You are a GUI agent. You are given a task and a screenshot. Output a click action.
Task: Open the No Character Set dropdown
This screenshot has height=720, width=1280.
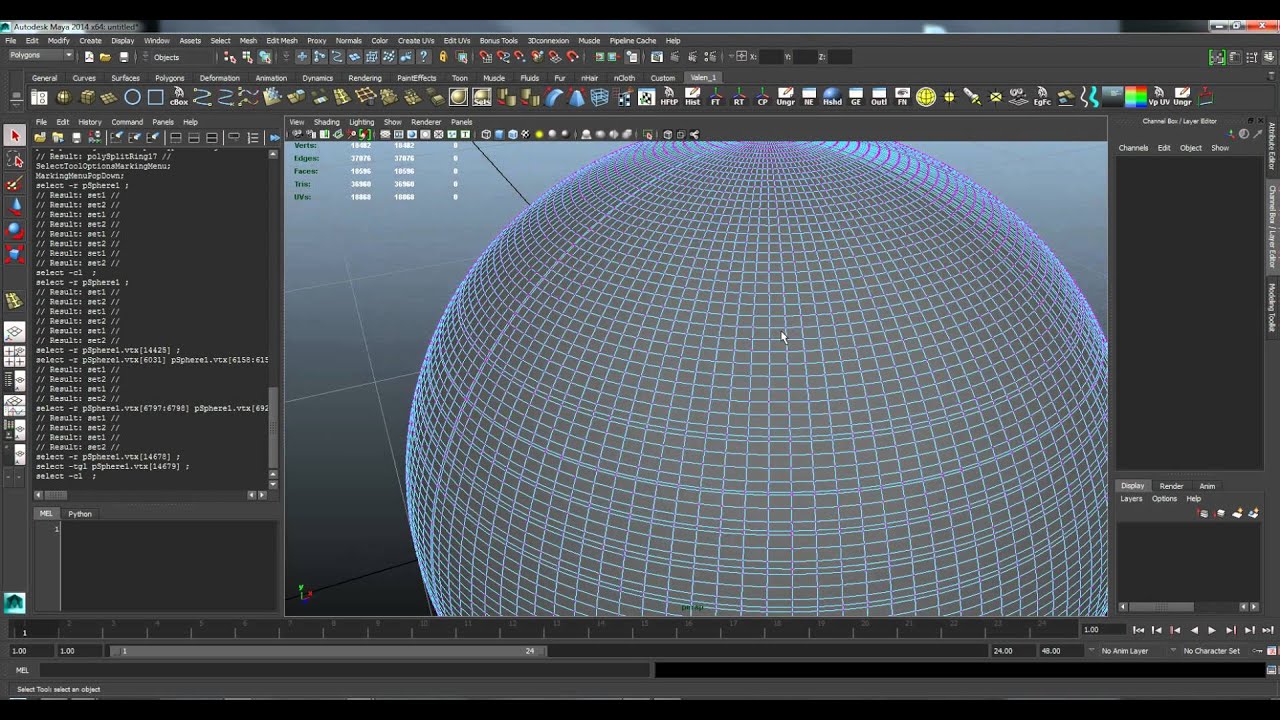click(x=1212, y=651)
